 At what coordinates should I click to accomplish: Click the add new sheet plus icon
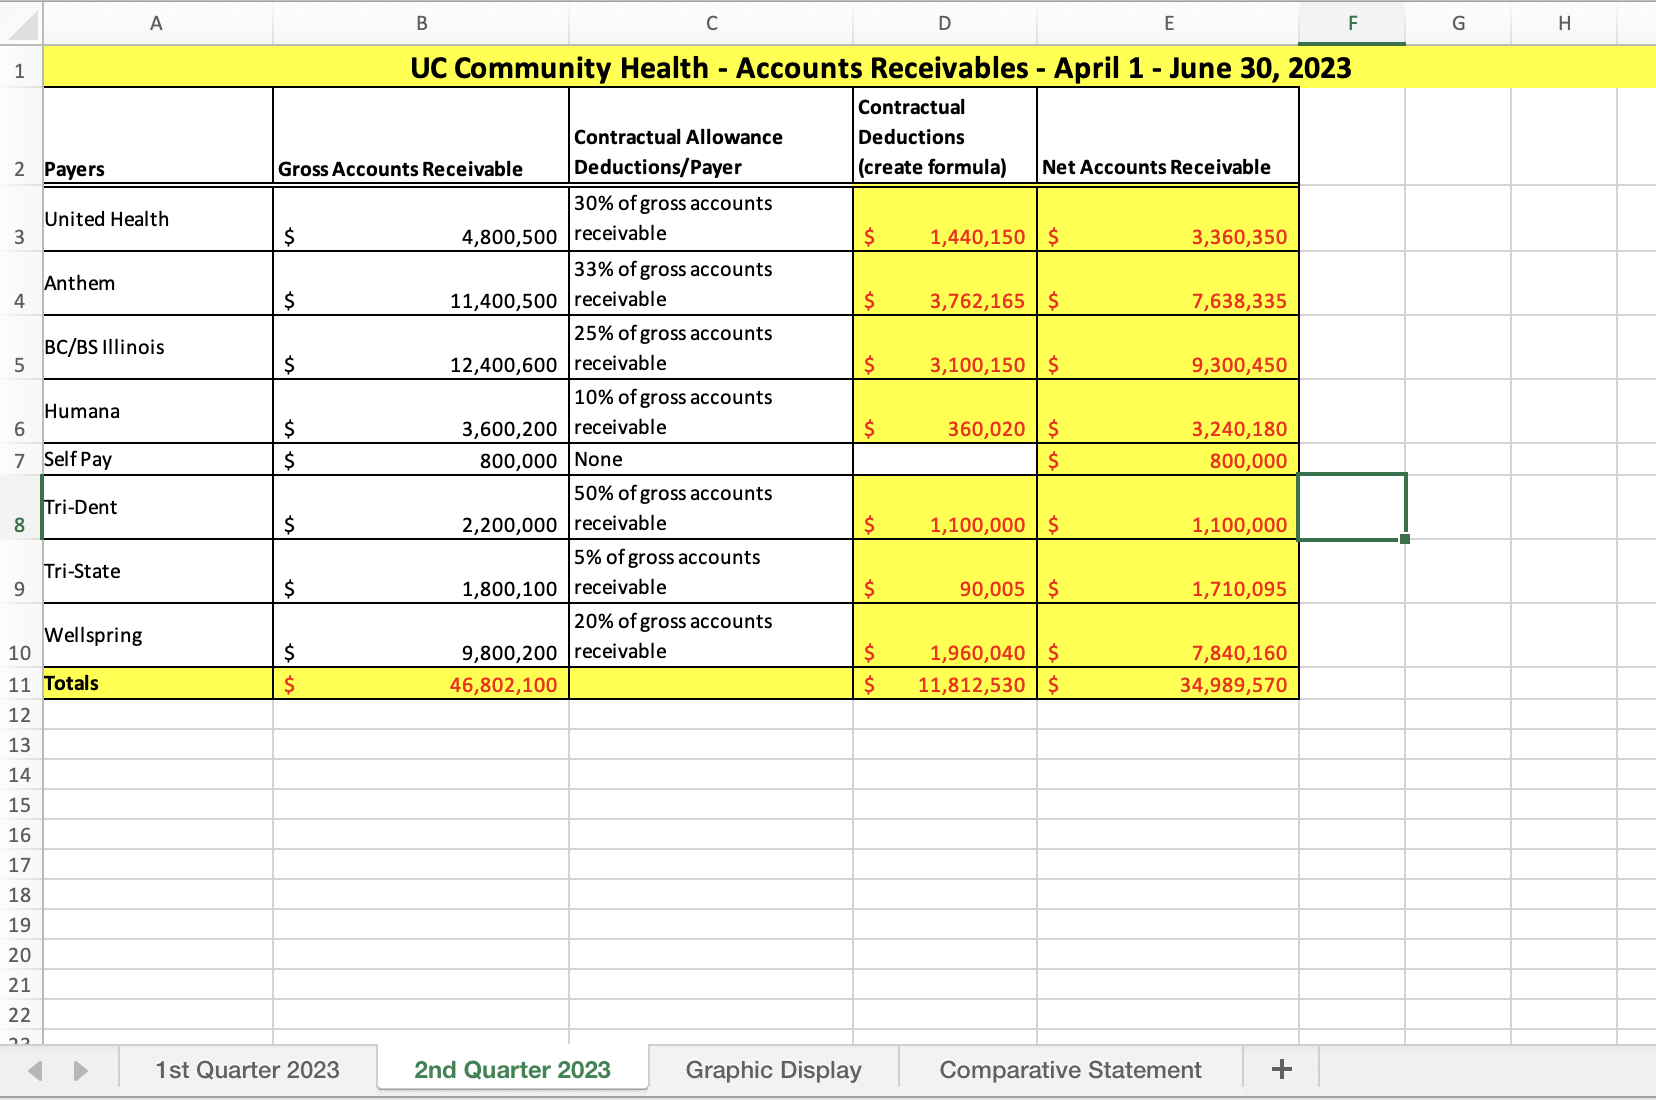(1281, 1068)
